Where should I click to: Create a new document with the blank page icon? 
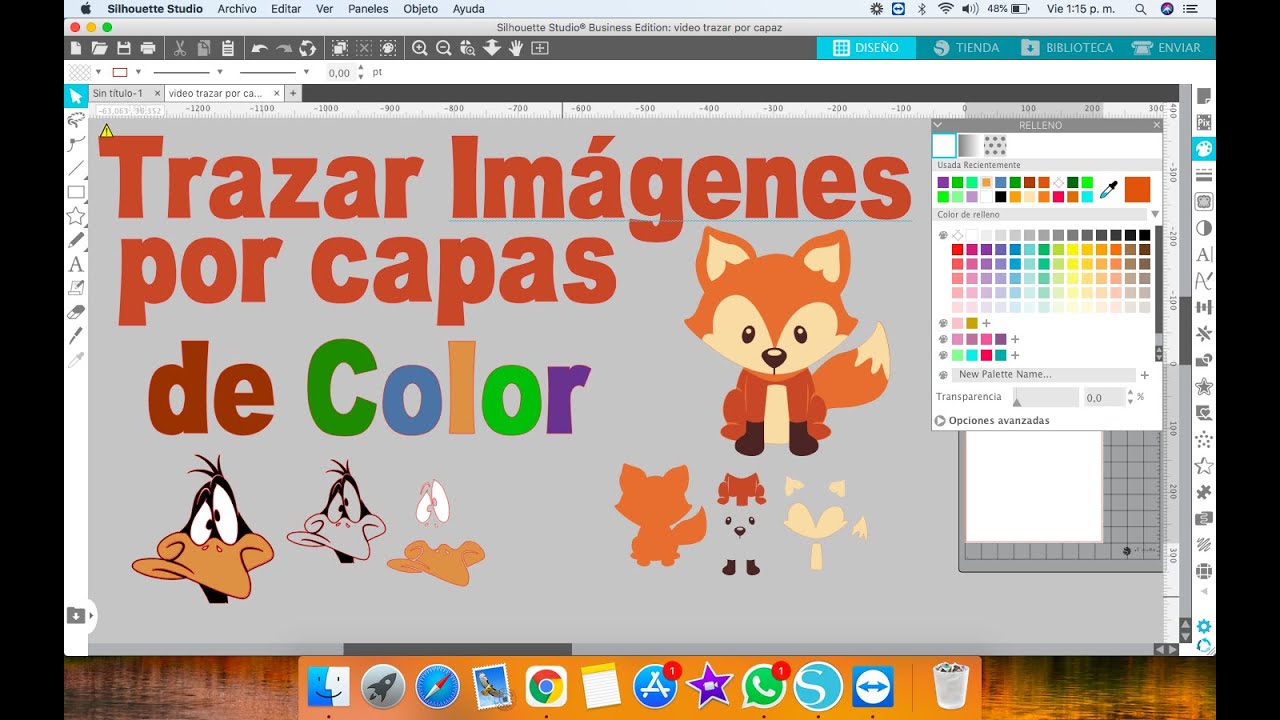tap(76, 48)
